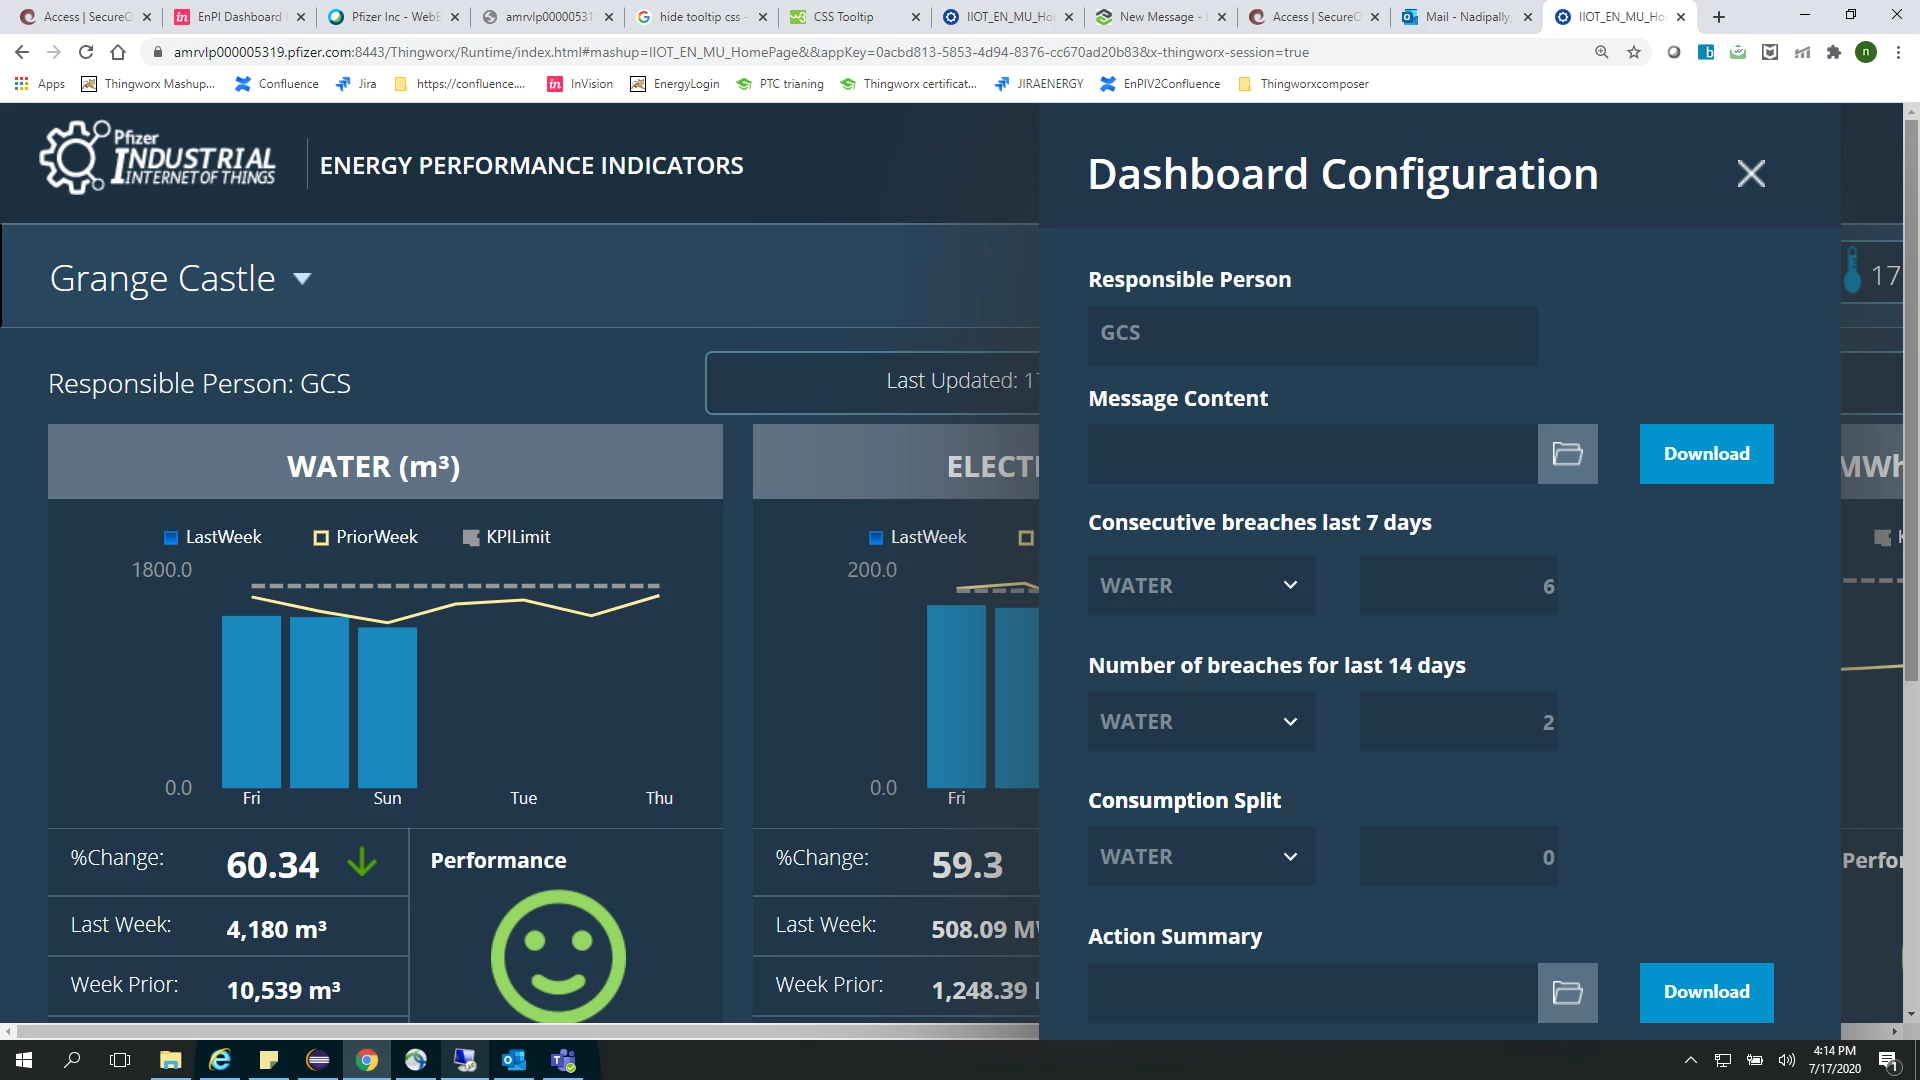Click folder browse icon for Message Content

click(x=1567, y=454)
